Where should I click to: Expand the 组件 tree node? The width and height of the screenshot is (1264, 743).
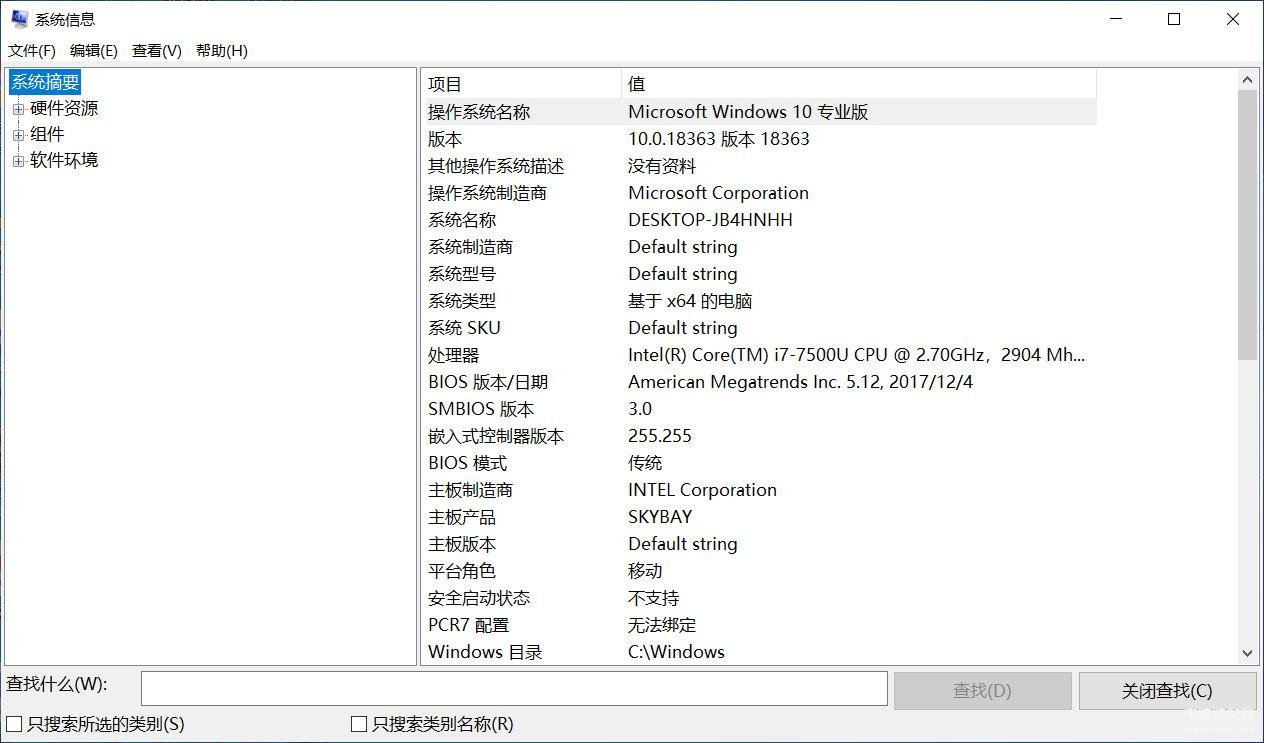18,135
